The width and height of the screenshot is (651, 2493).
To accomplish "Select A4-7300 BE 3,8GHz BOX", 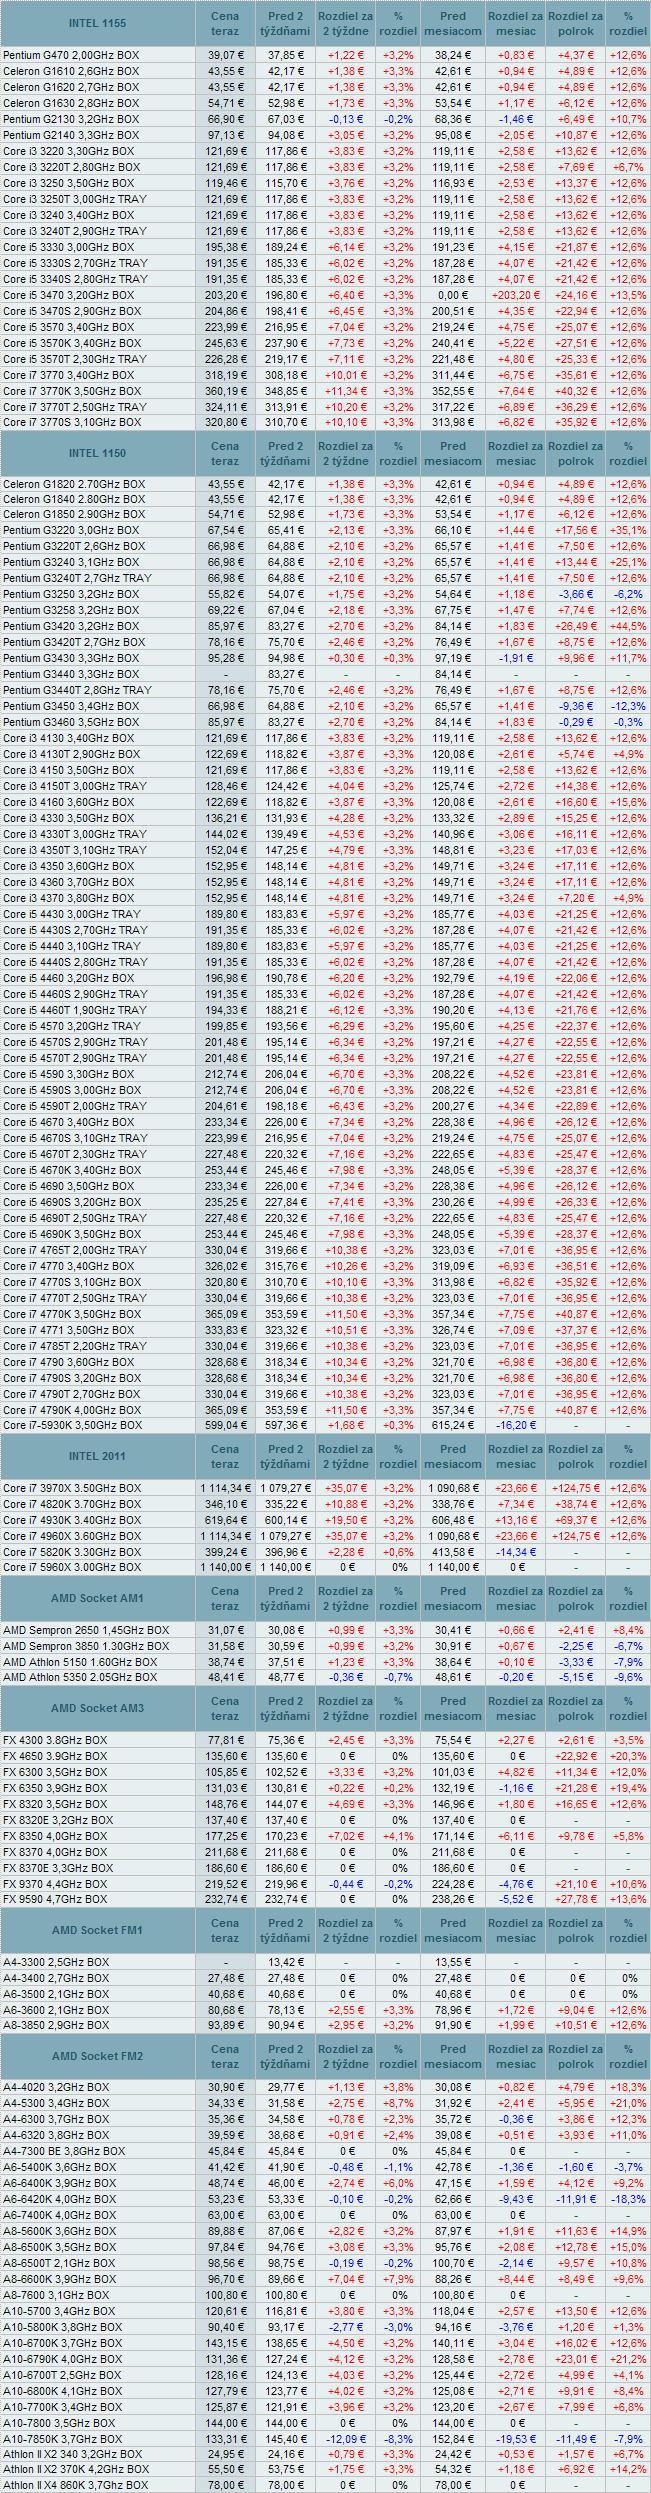I will coord(64,2151).
